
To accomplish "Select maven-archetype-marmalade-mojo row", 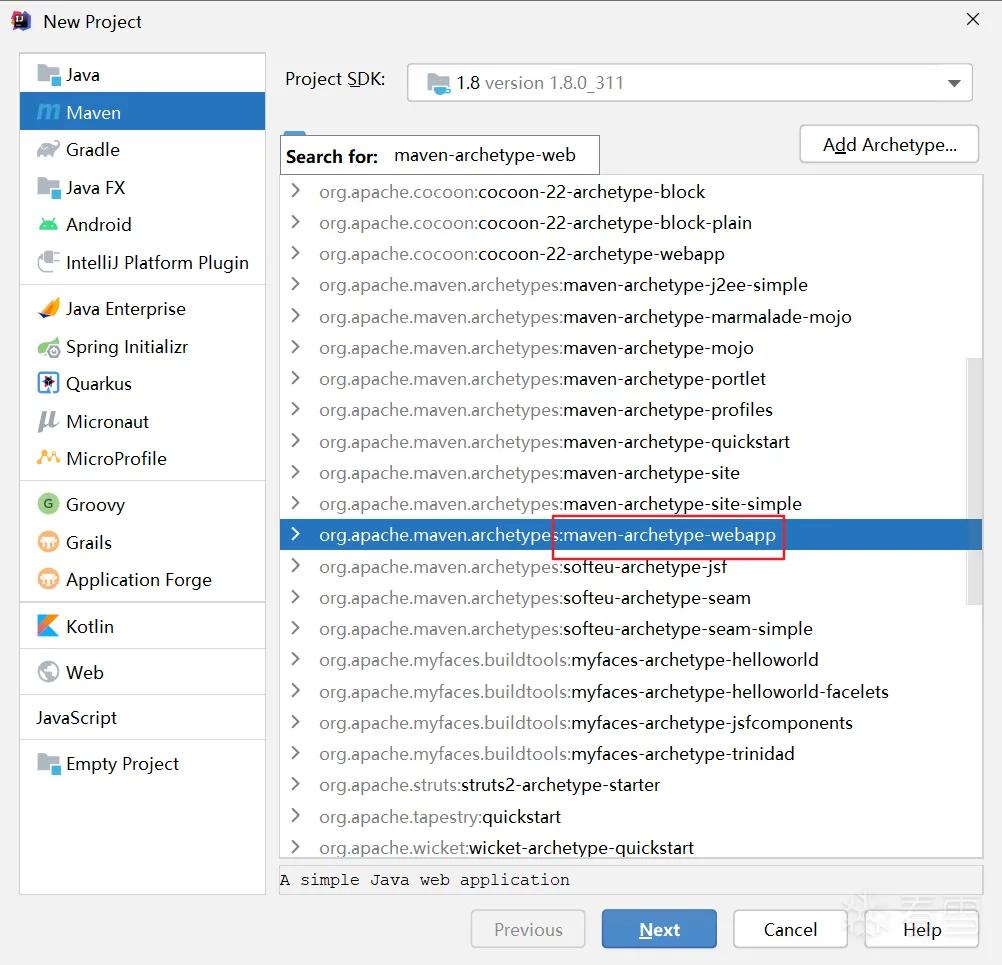I will point(630,316).
